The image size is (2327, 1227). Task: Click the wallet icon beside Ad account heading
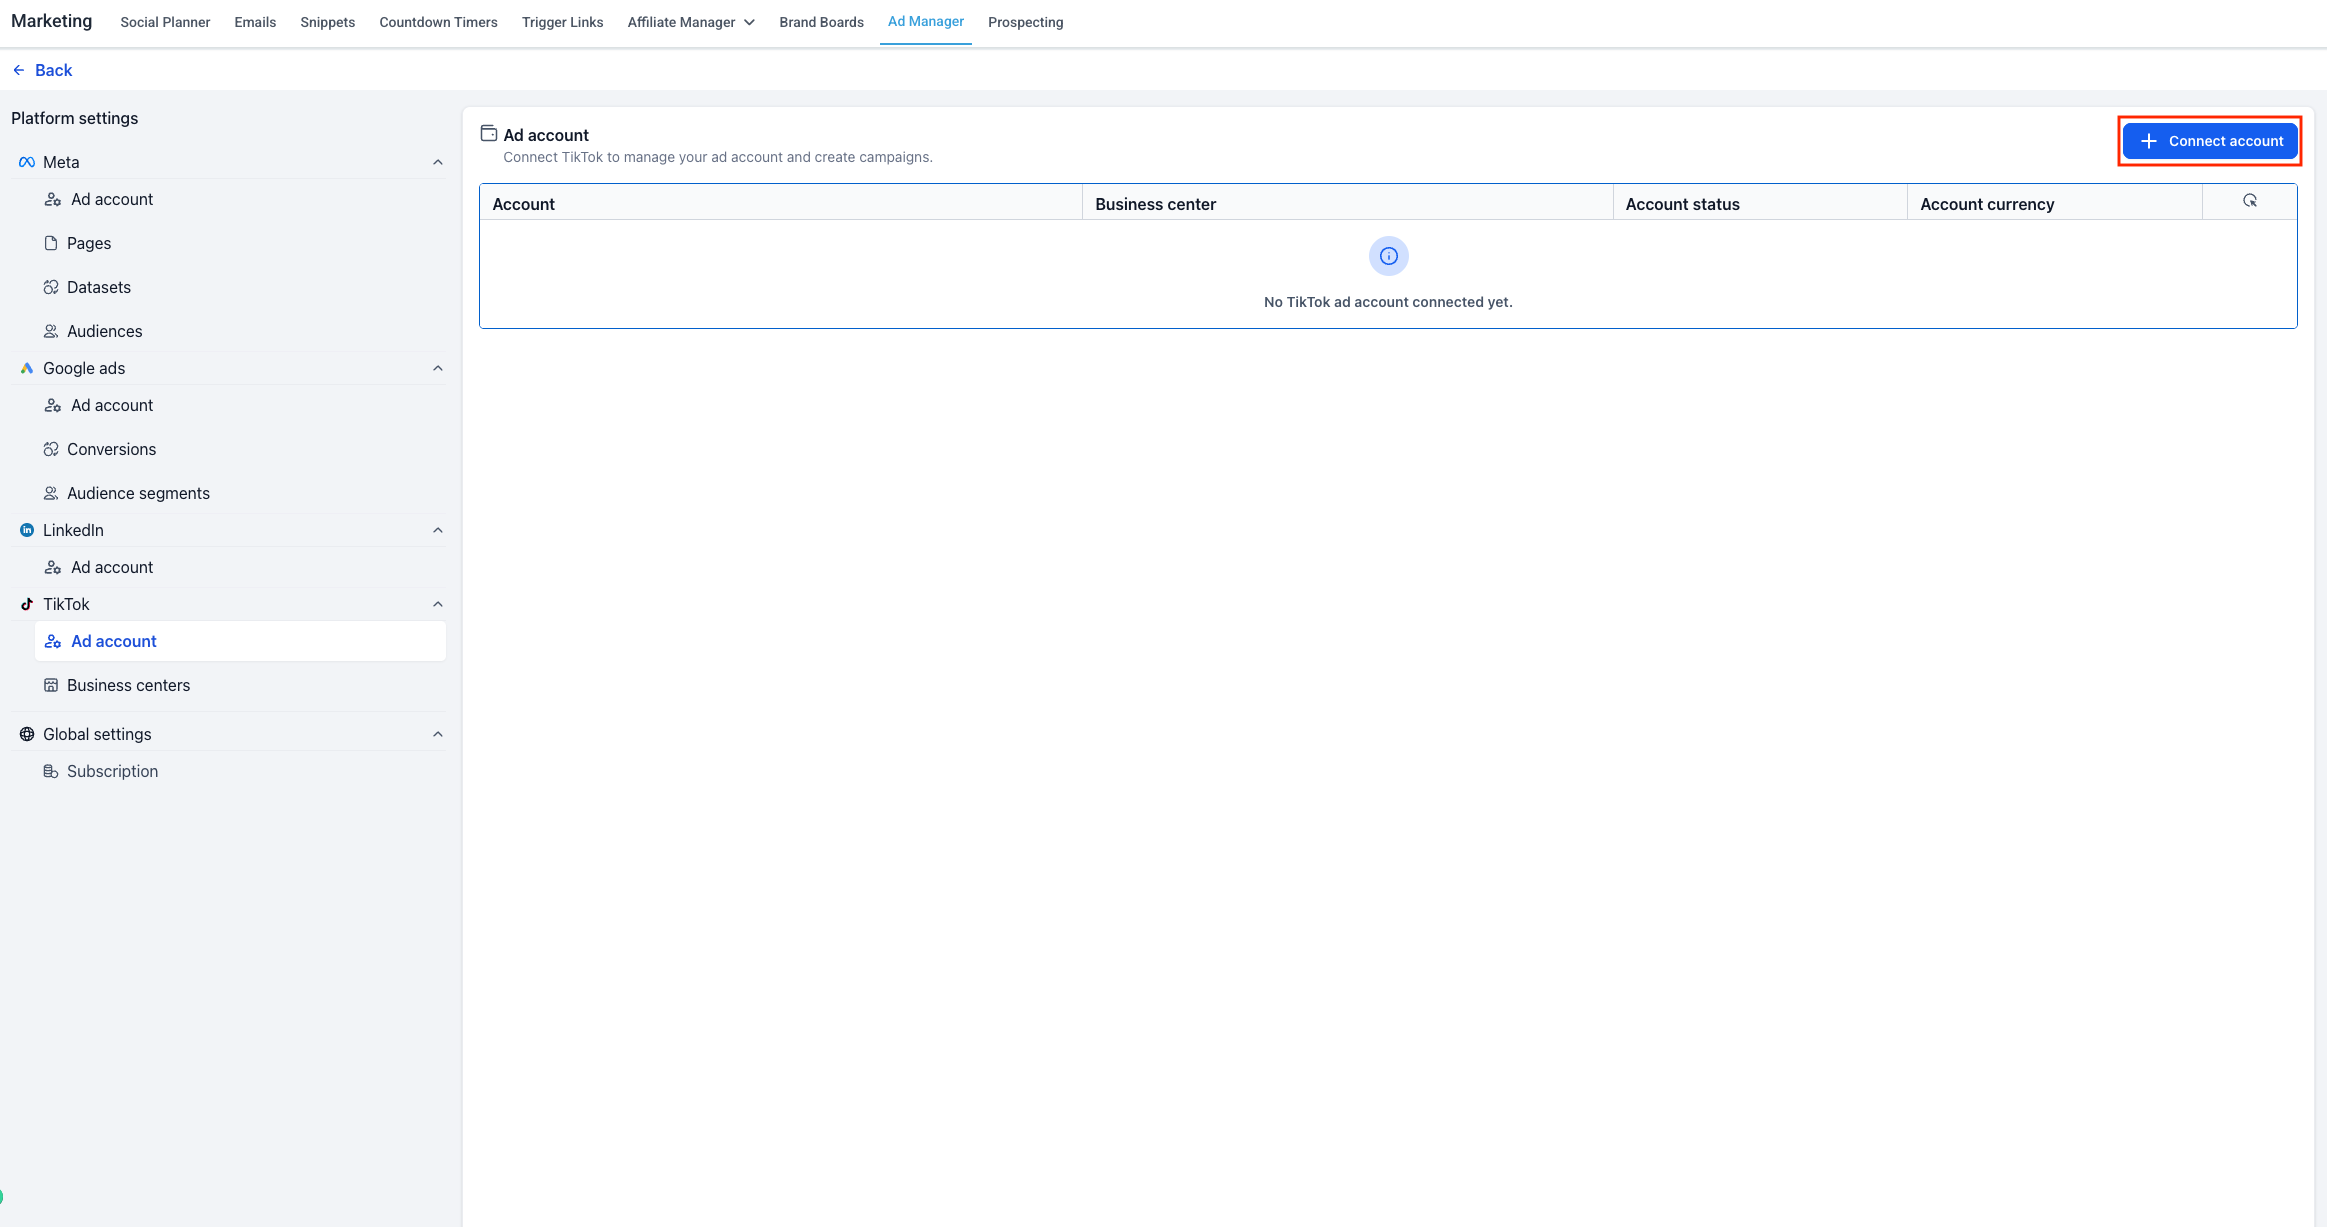pyautogui.click(x=489, y=133)
